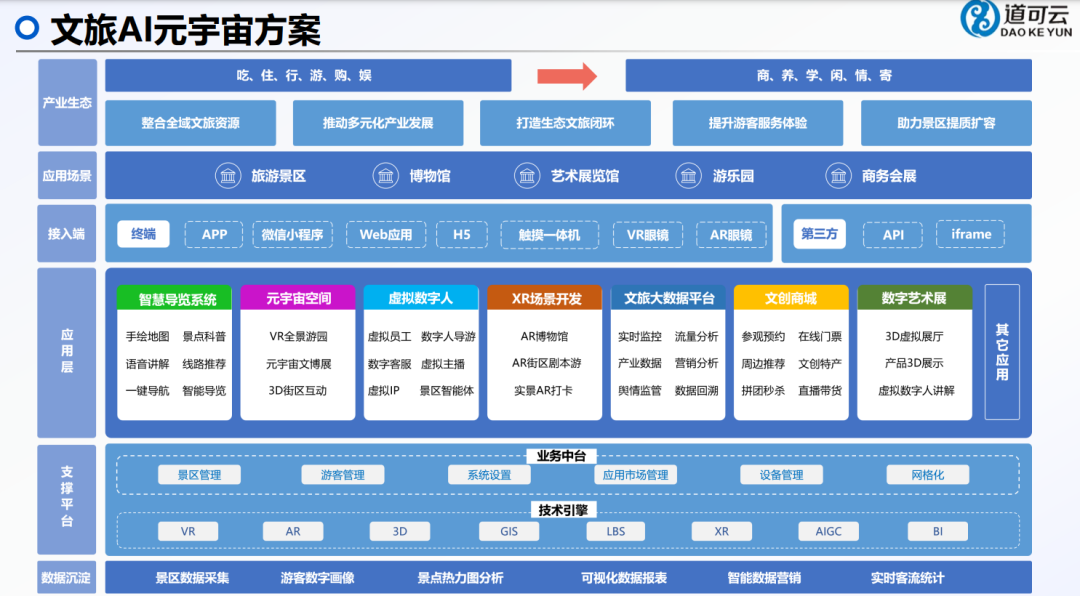Viewport: 1080px width, 596px height.
Task: Click the building icon next to 博物馆
Action: click(386, 176)
